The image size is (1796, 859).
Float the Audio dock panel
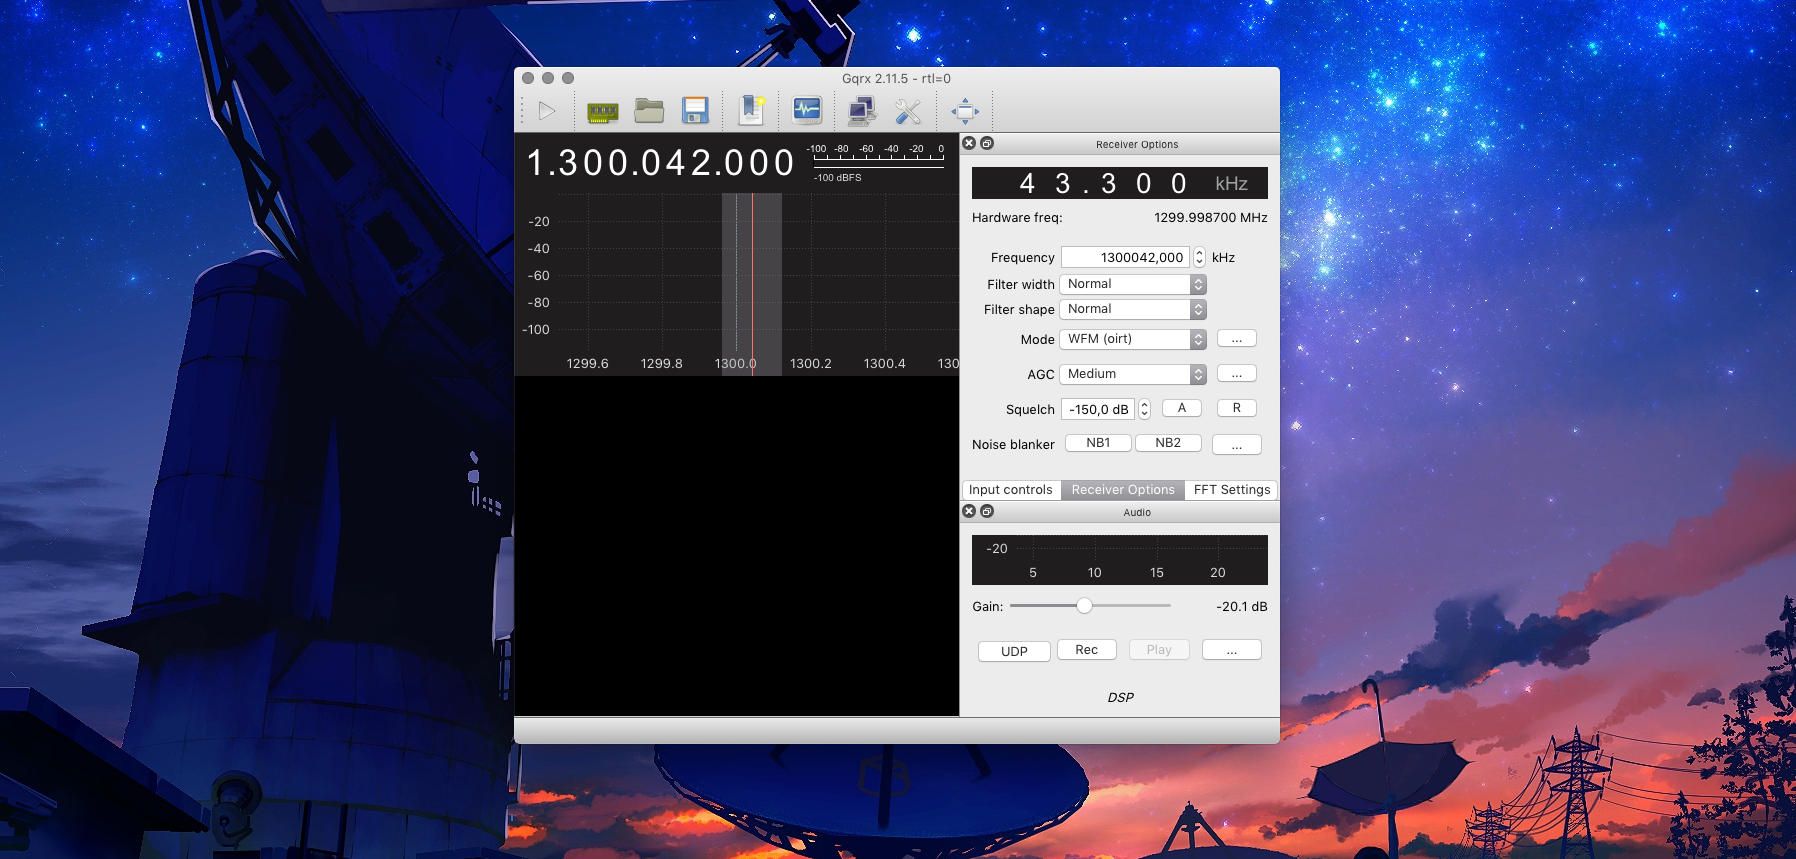click(x=987, y=511)
